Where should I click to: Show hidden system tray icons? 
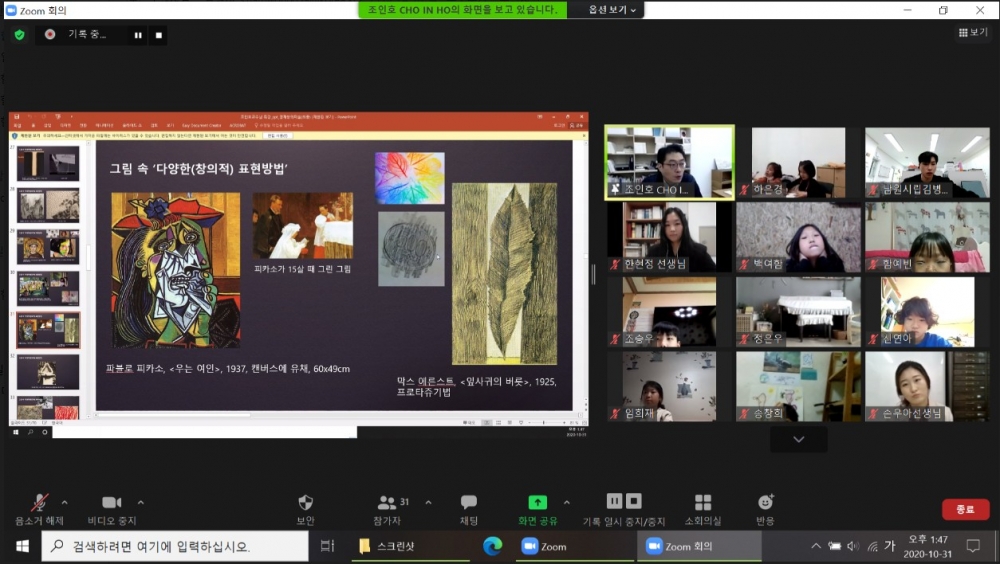[816, 546]
